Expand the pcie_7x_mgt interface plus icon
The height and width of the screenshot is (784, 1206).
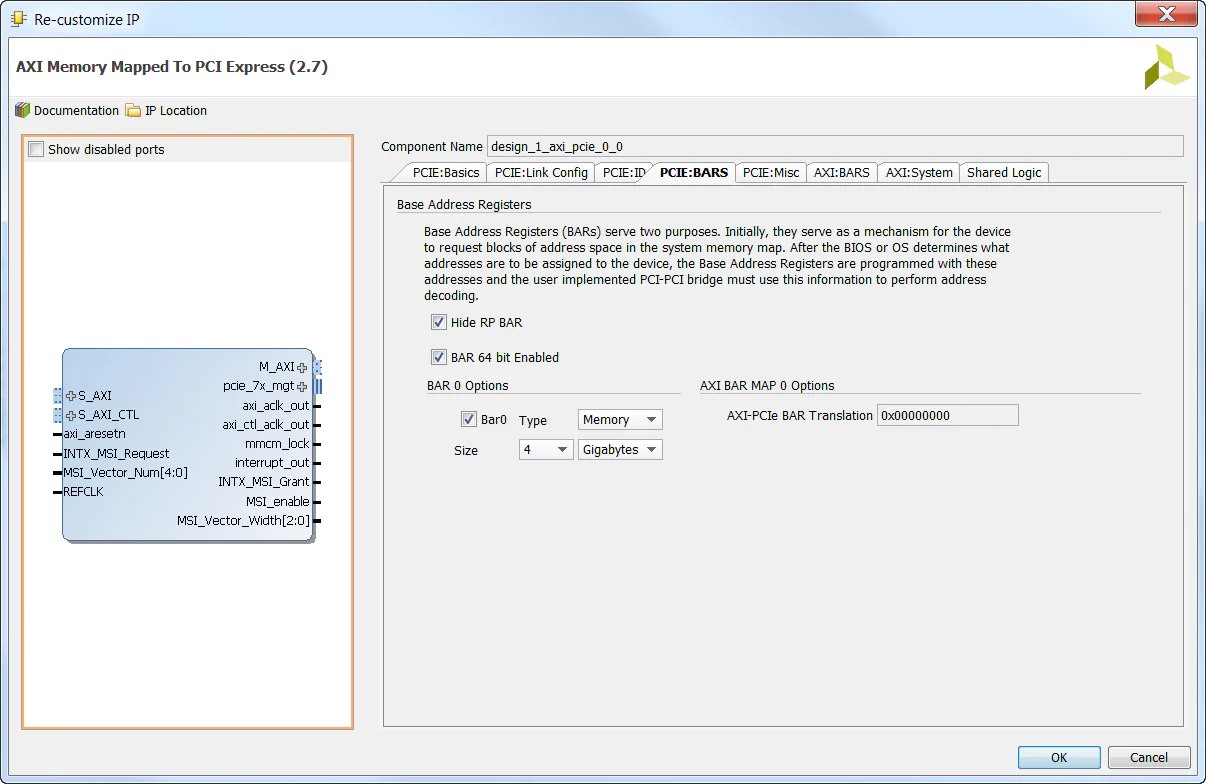tap(302, 386)
